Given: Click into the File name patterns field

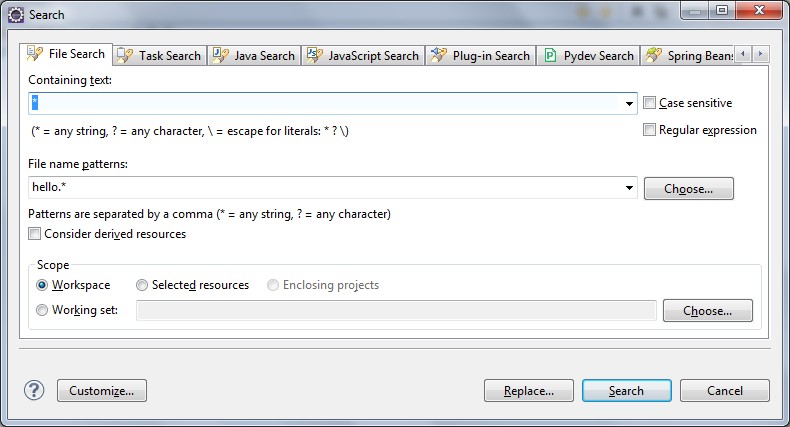Looking at the screenshot, I should point(320,188).
